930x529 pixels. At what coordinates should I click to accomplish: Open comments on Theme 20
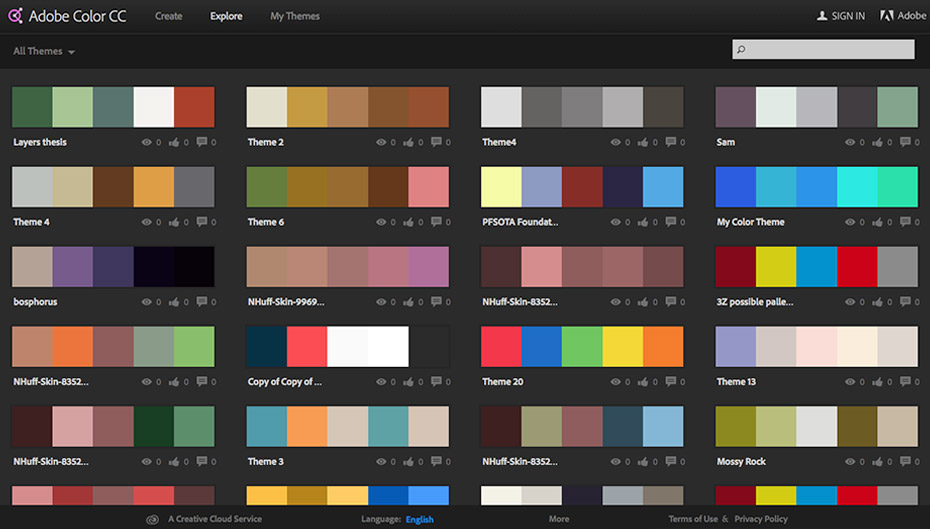coord(670,381)
